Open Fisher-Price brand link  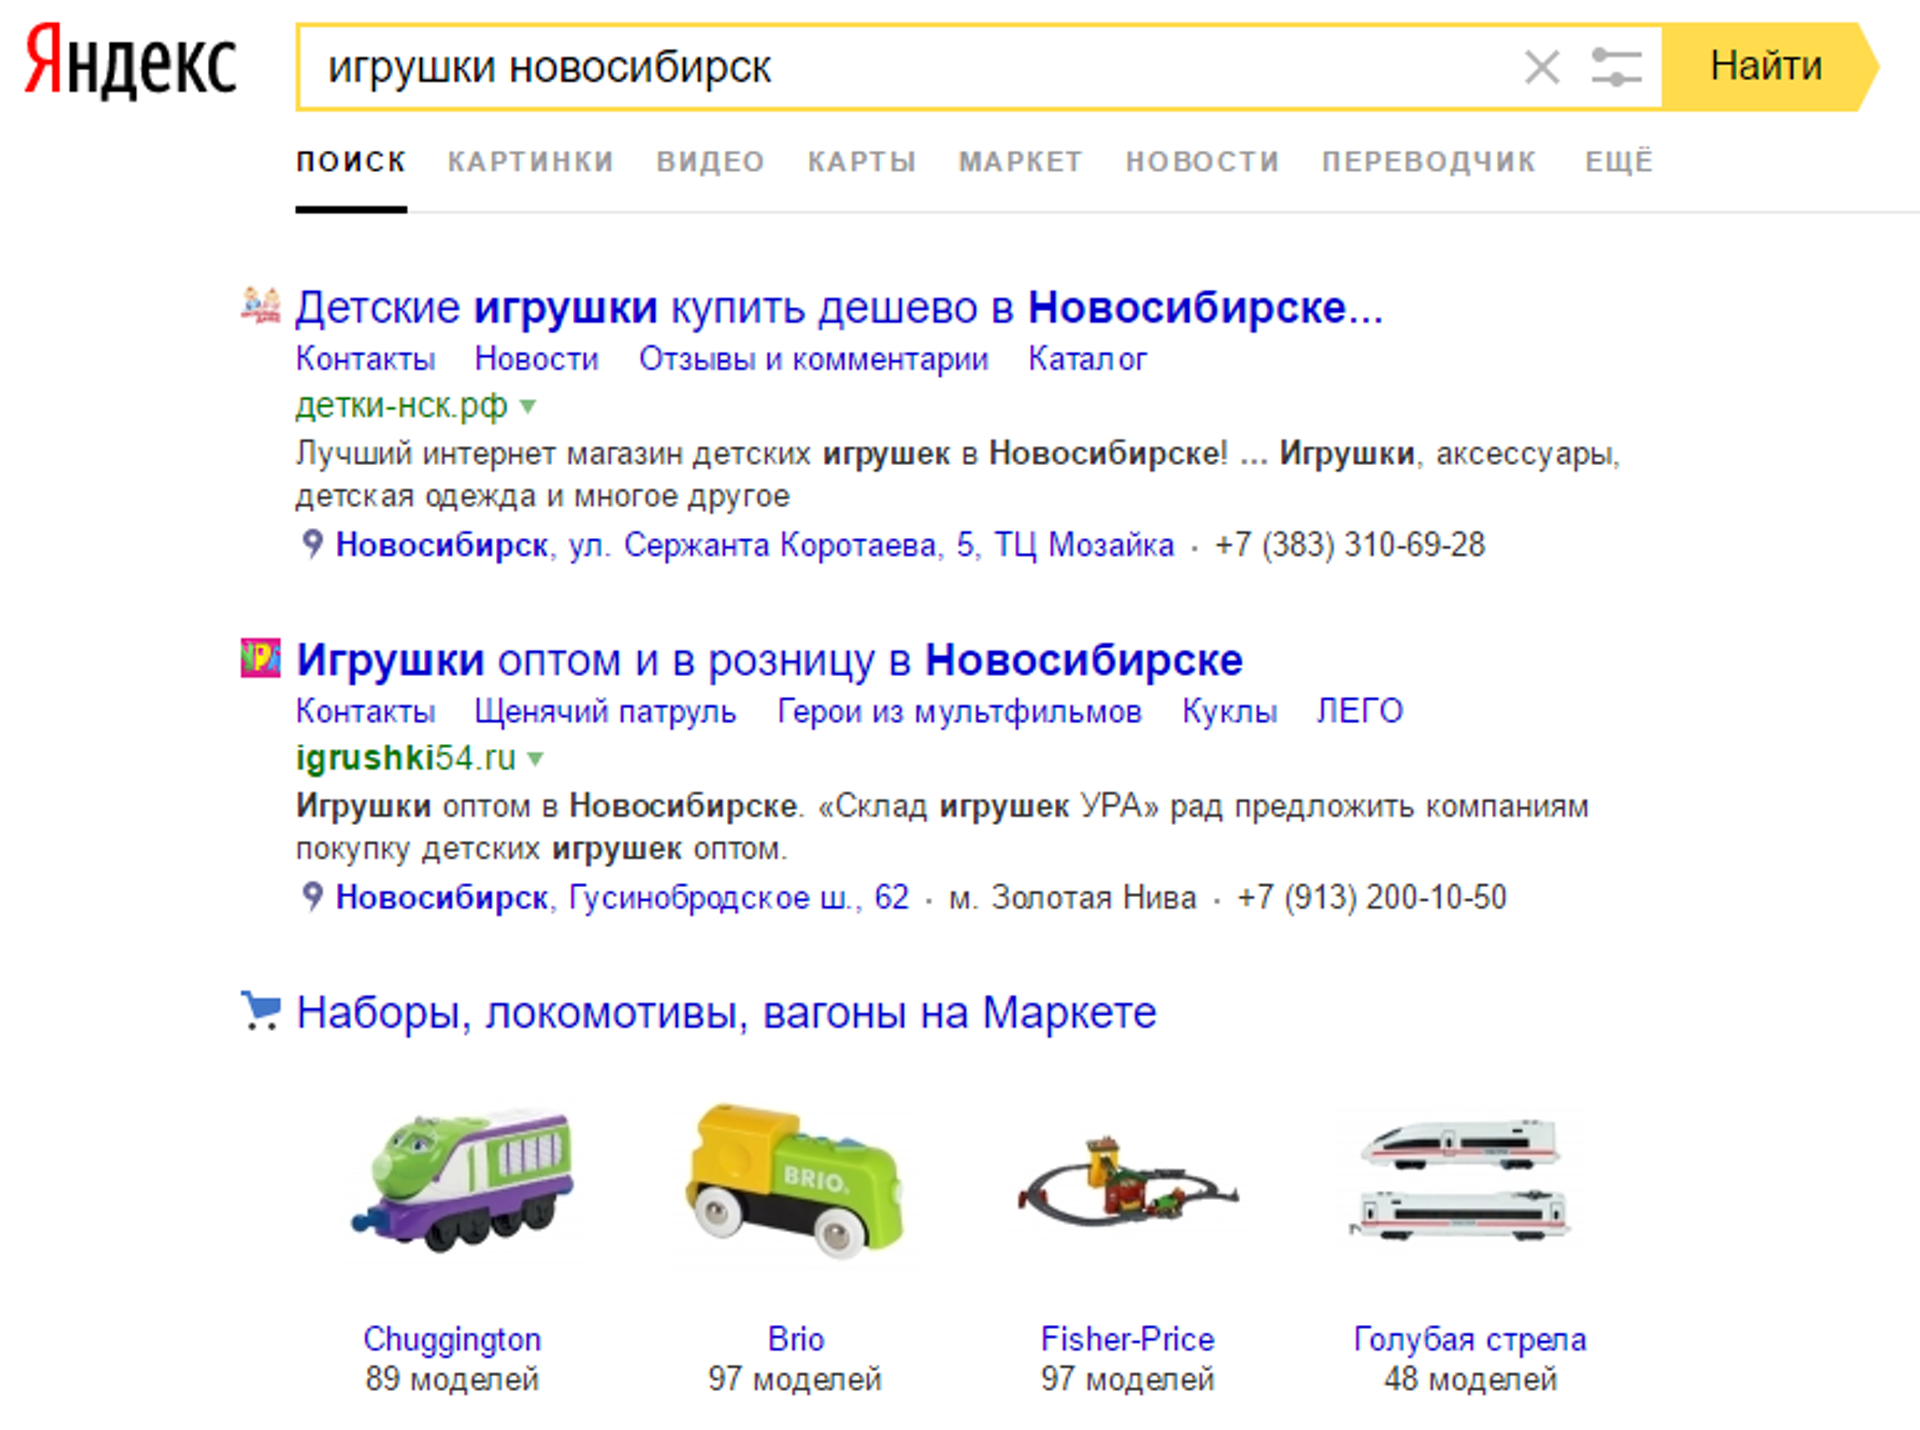[1128, 1339]
